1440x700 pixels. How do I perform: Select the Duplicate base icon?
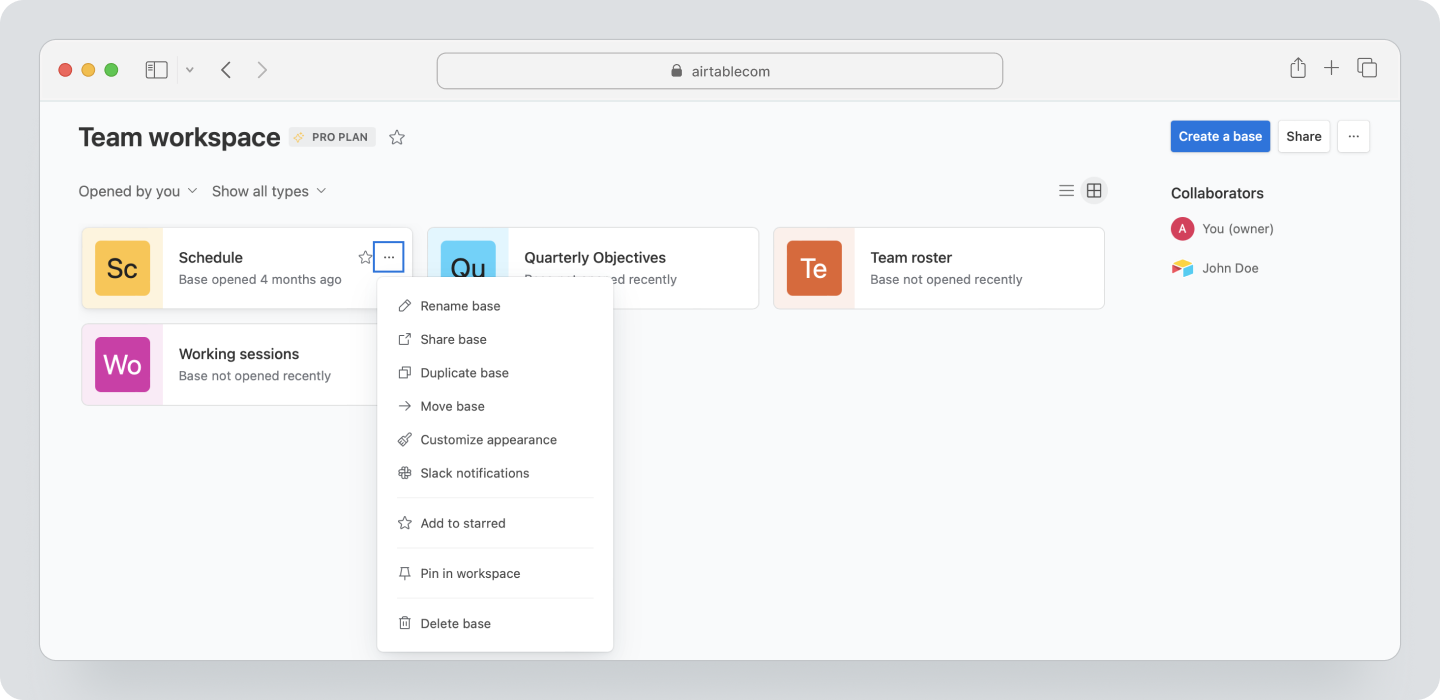[x=404, y=372]
